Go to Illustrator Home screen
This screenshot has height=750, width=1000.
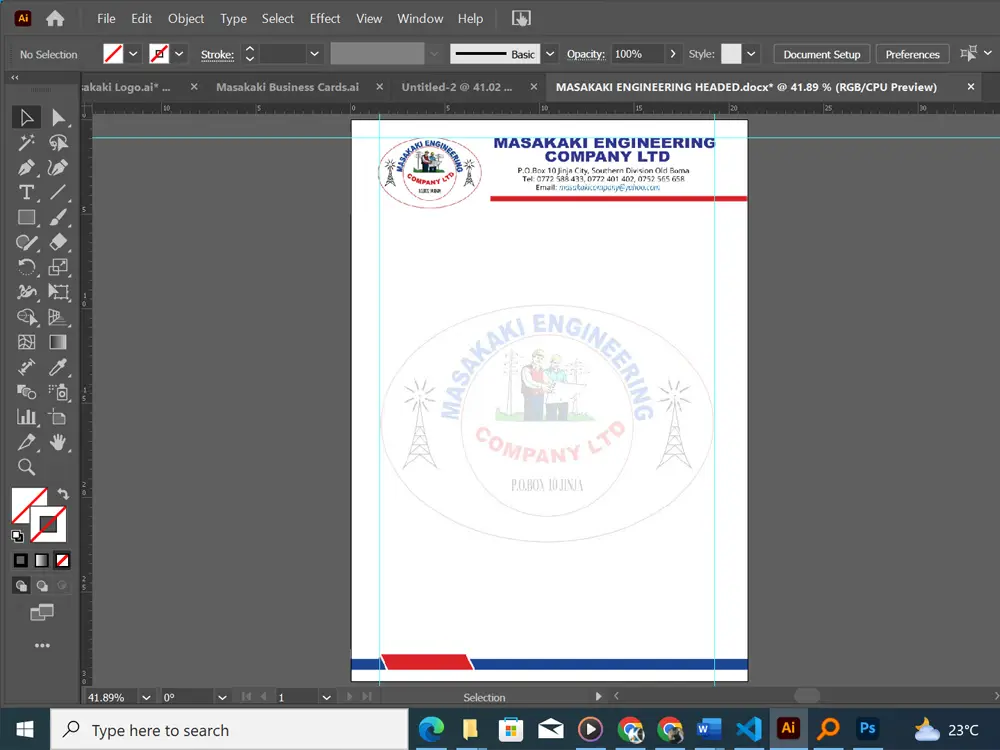[x=55, y=18]
